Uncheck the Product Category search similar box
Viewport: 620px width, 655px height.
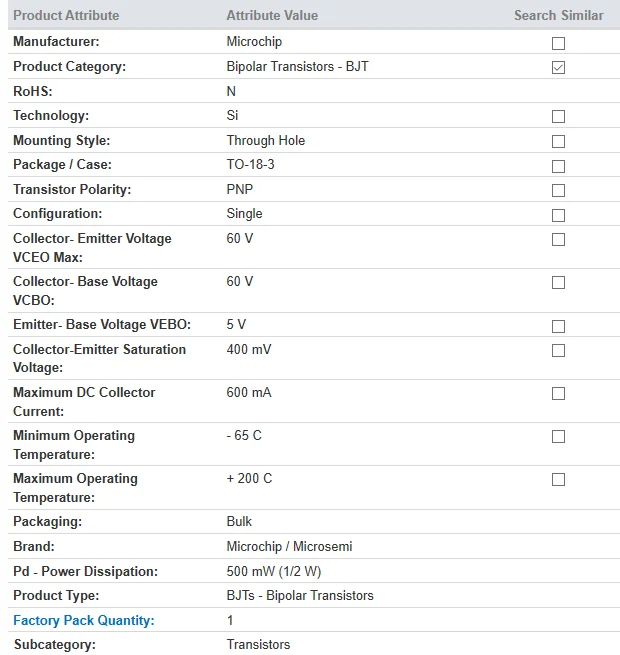[x=558, y=67]
